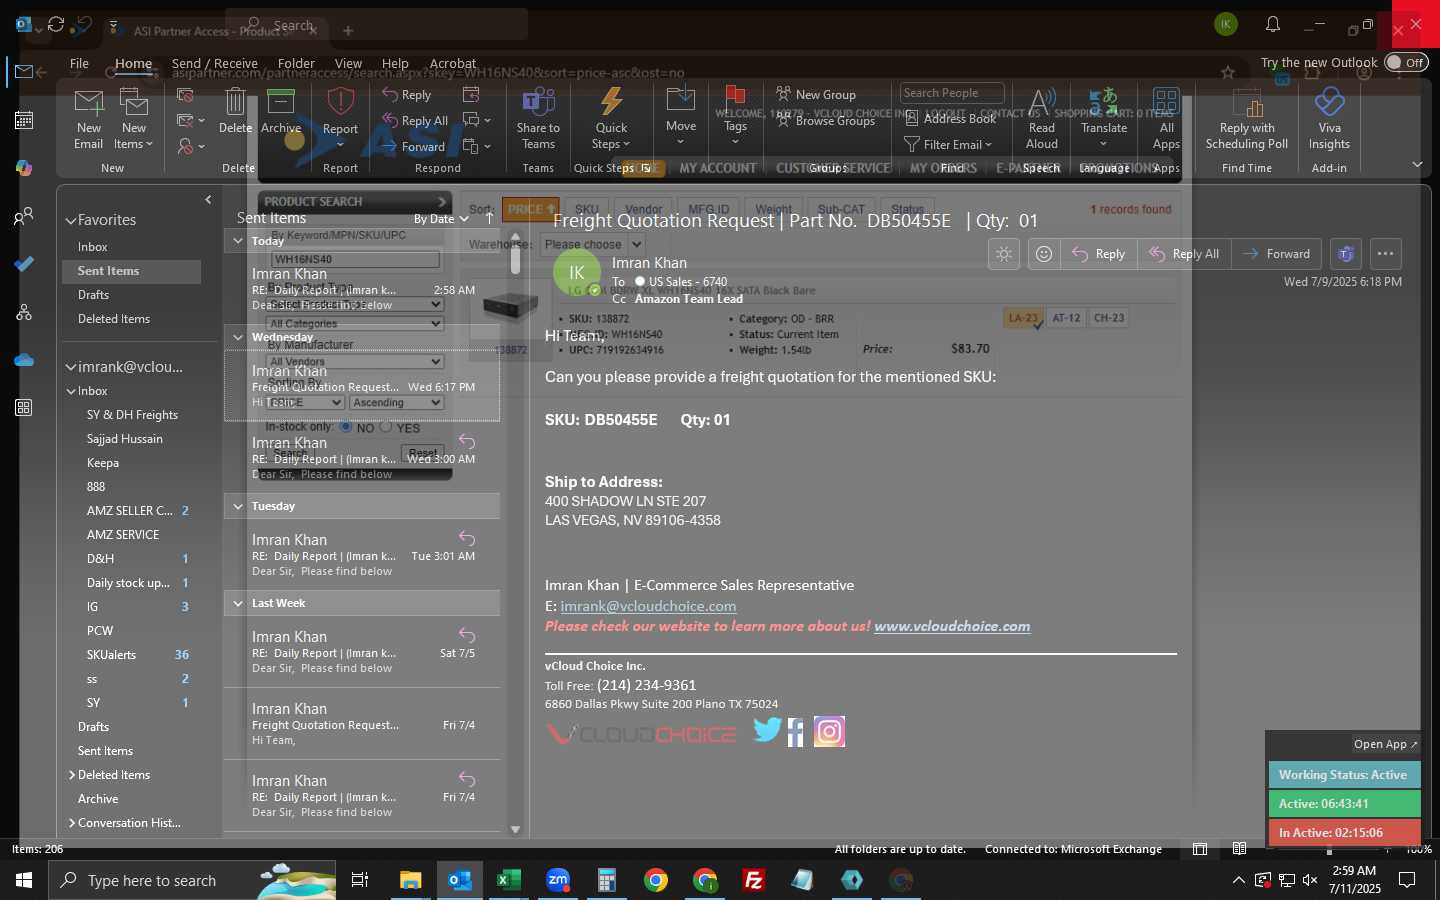
Task: Change sort using the By Date dropdown
Action: click(x=441, y=219)
